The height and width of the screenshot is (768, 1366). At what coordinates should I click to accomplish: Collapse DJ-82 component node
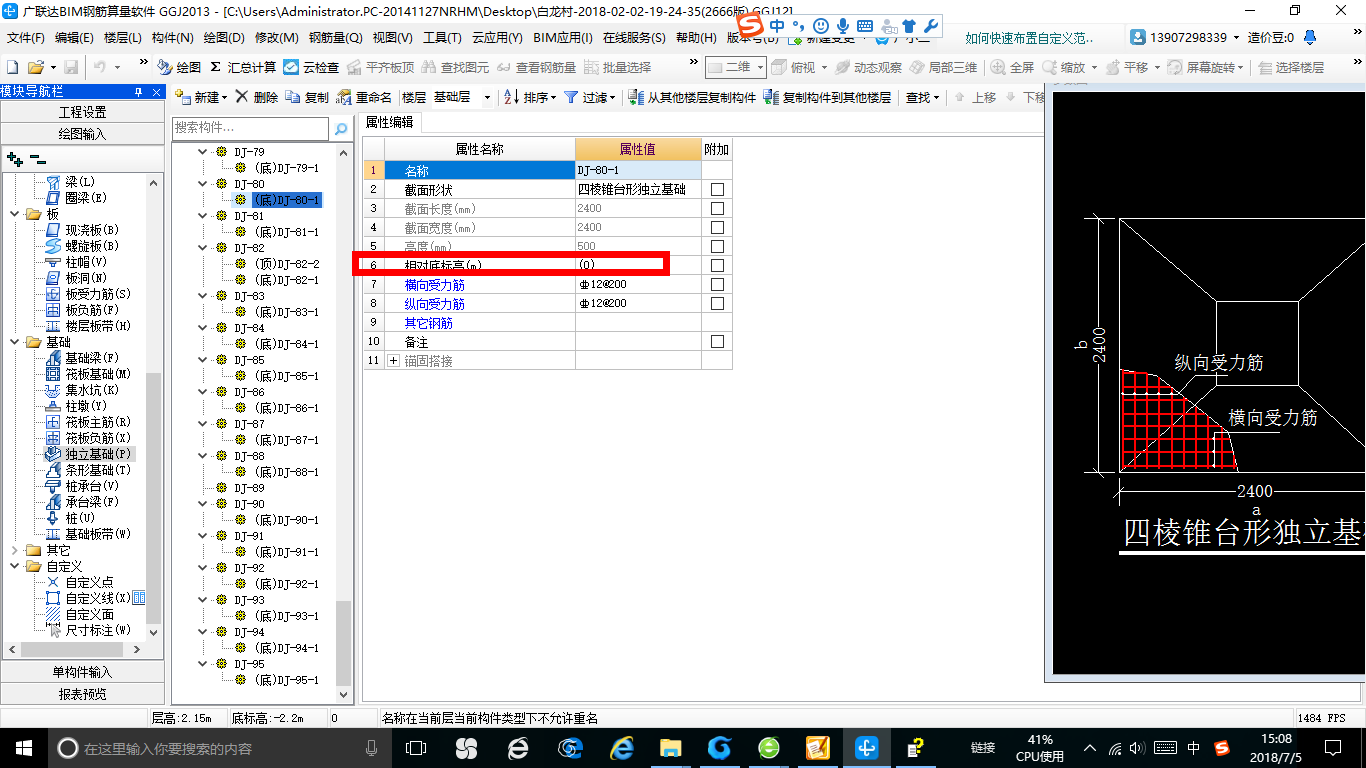203,248
